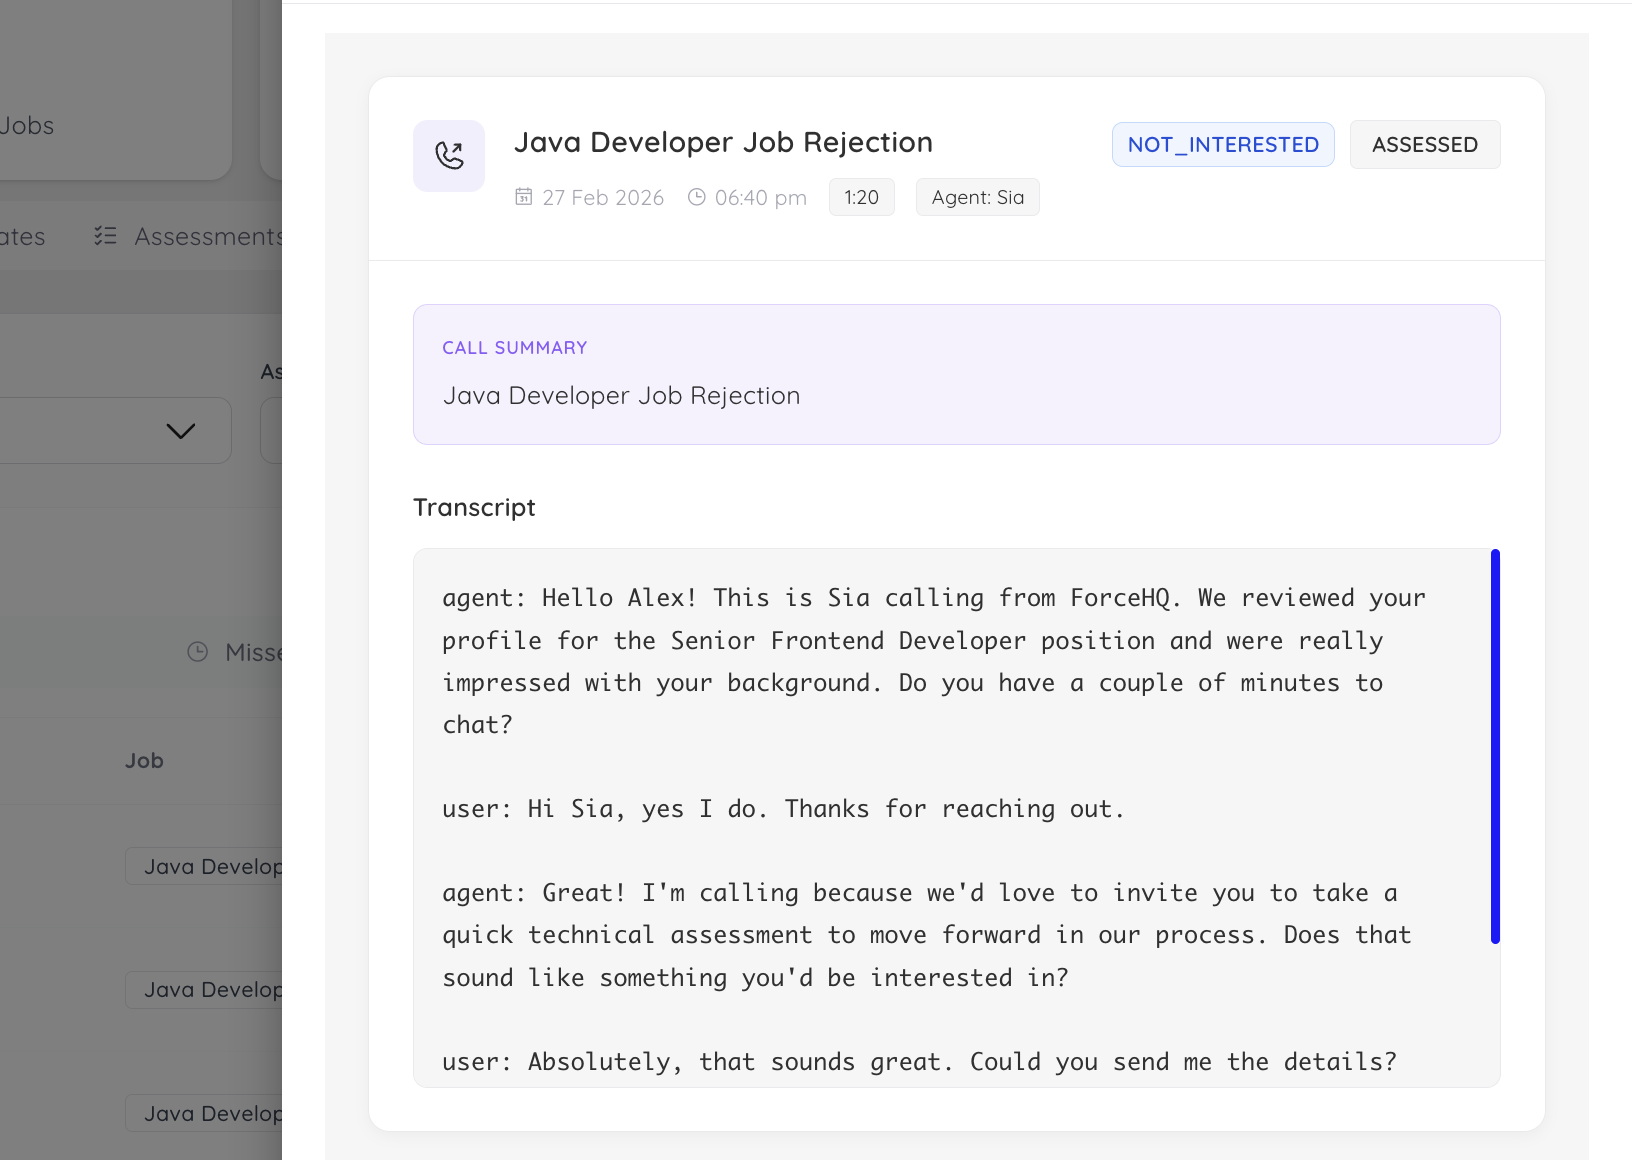Viewport: 1632px width, 1160px height.
Task: Click the Missed clock icon in background
Action: pyautogui.click(x=198, y=652)
